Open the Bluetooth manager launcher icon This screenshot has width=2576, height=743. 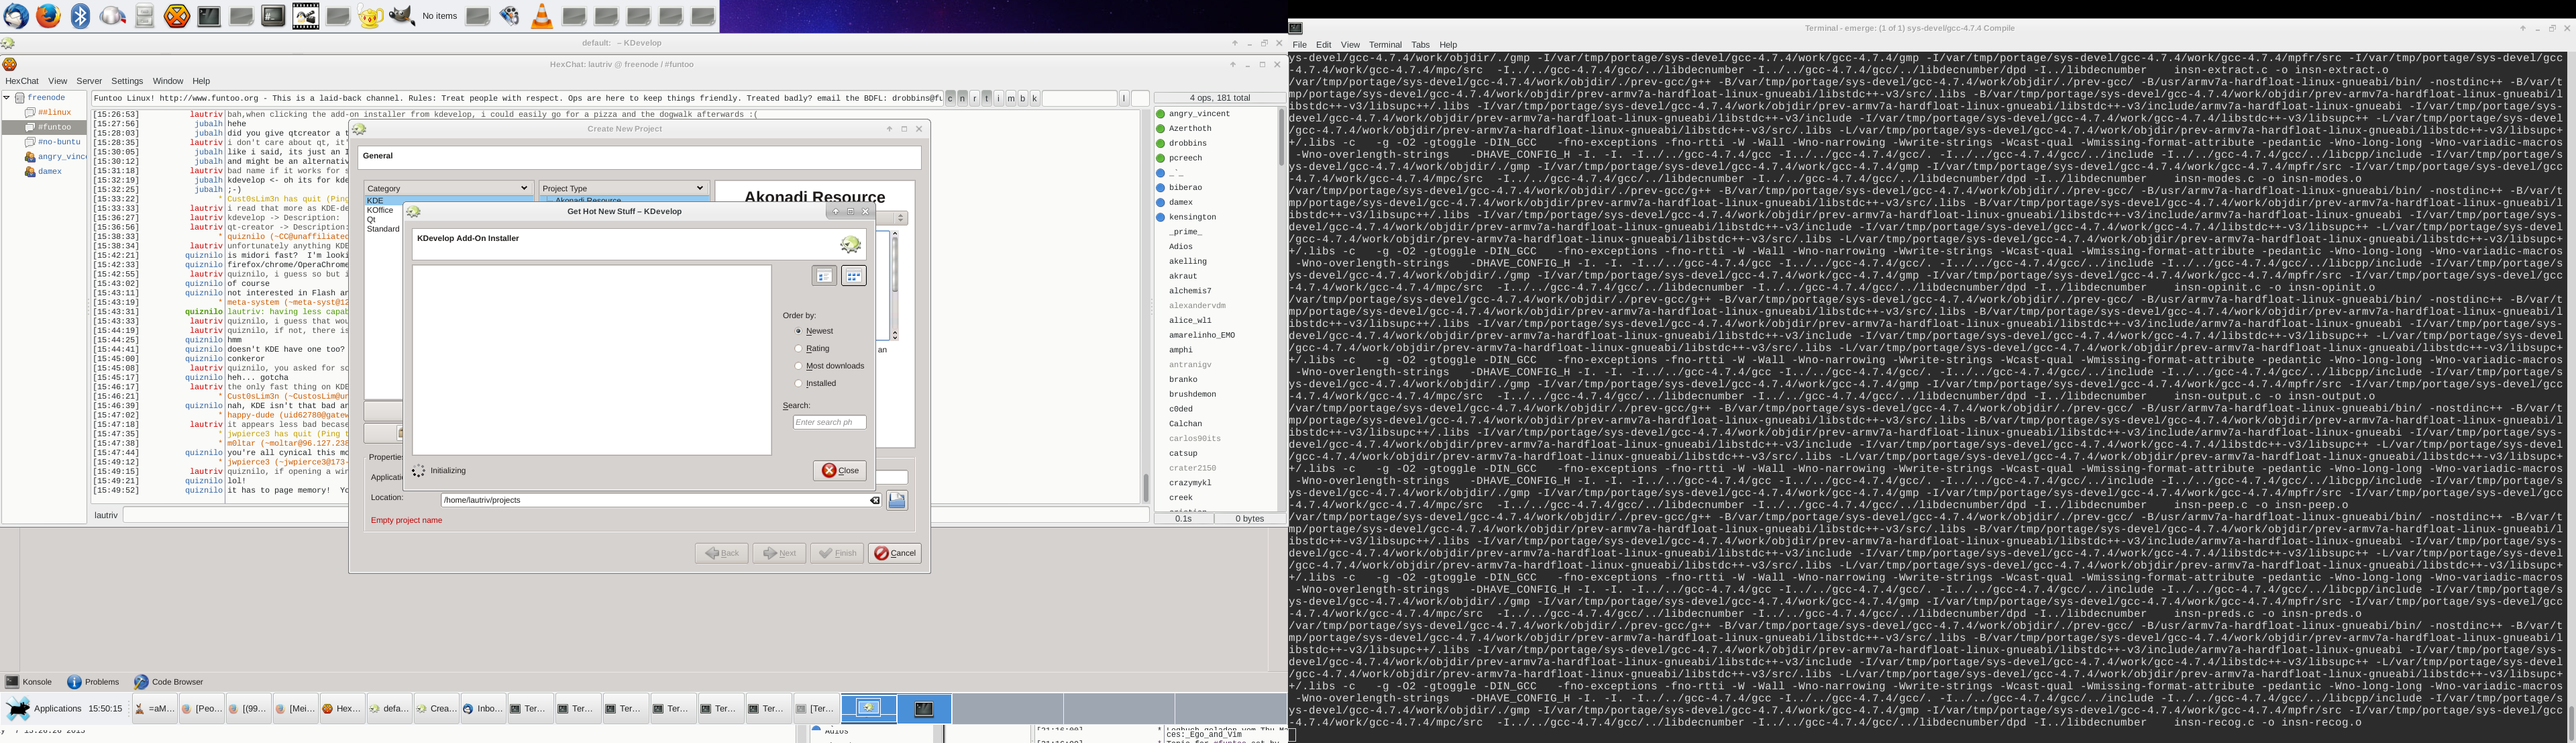pos(80,16)
